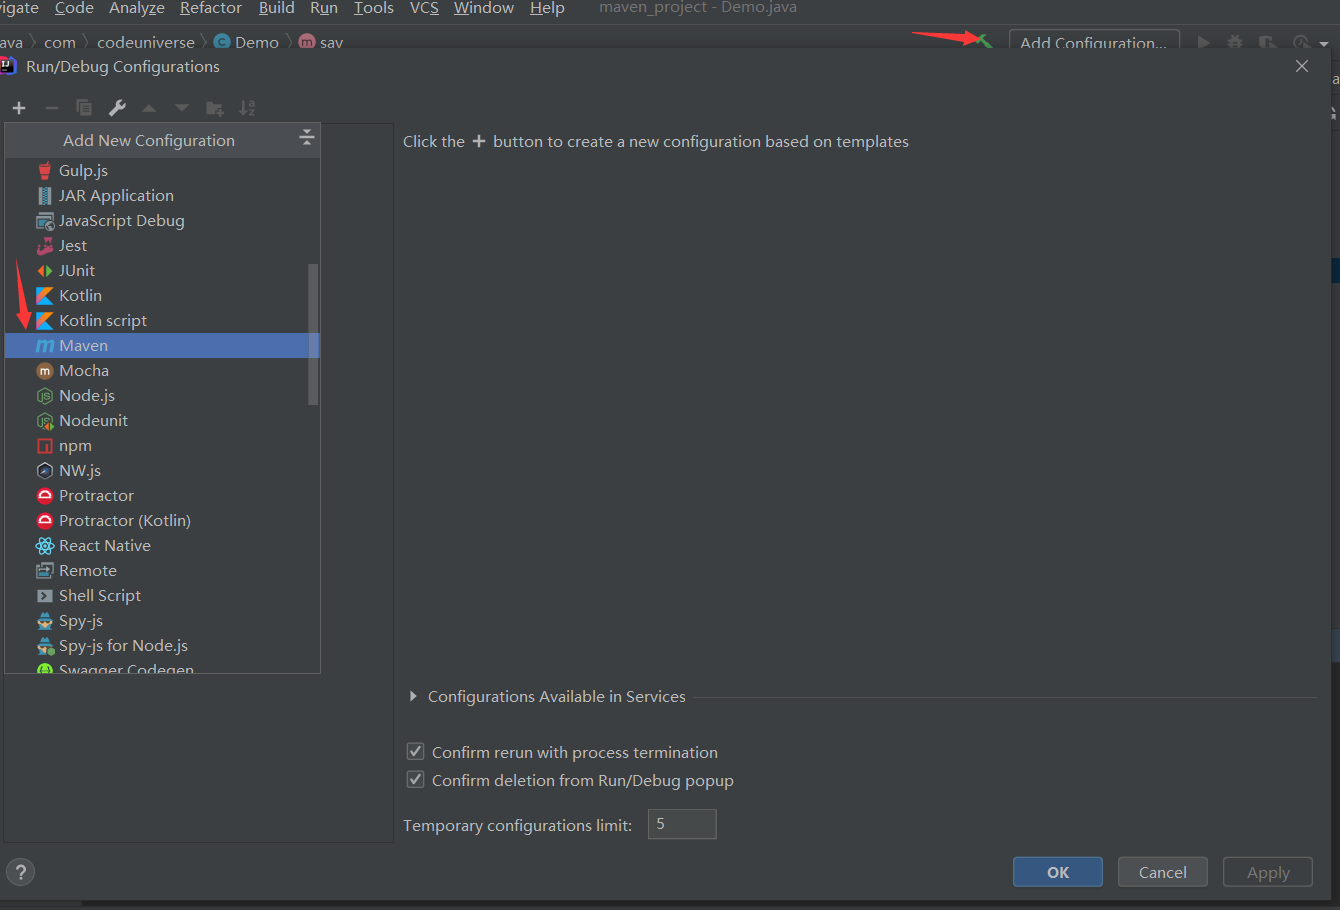Viewport: 1340px width, 910px height.
Task: Enable Confirm rerun with process termination checkbox
Action: click(x=416, y=751)
